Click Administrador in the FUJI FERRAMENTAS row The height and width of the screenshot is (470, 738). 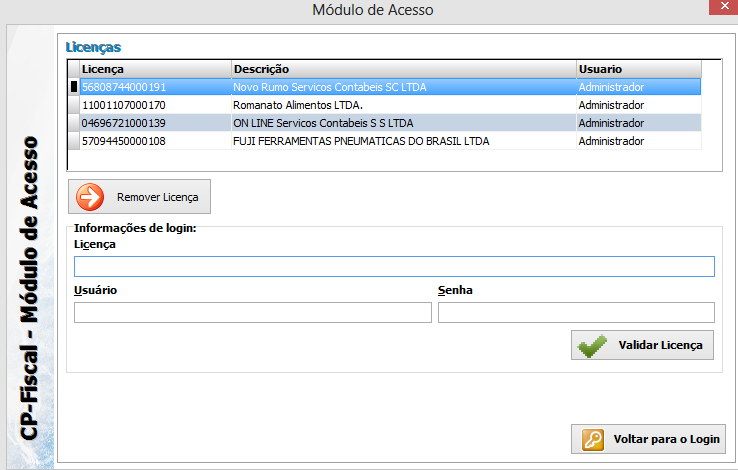[x=611, y=141]
